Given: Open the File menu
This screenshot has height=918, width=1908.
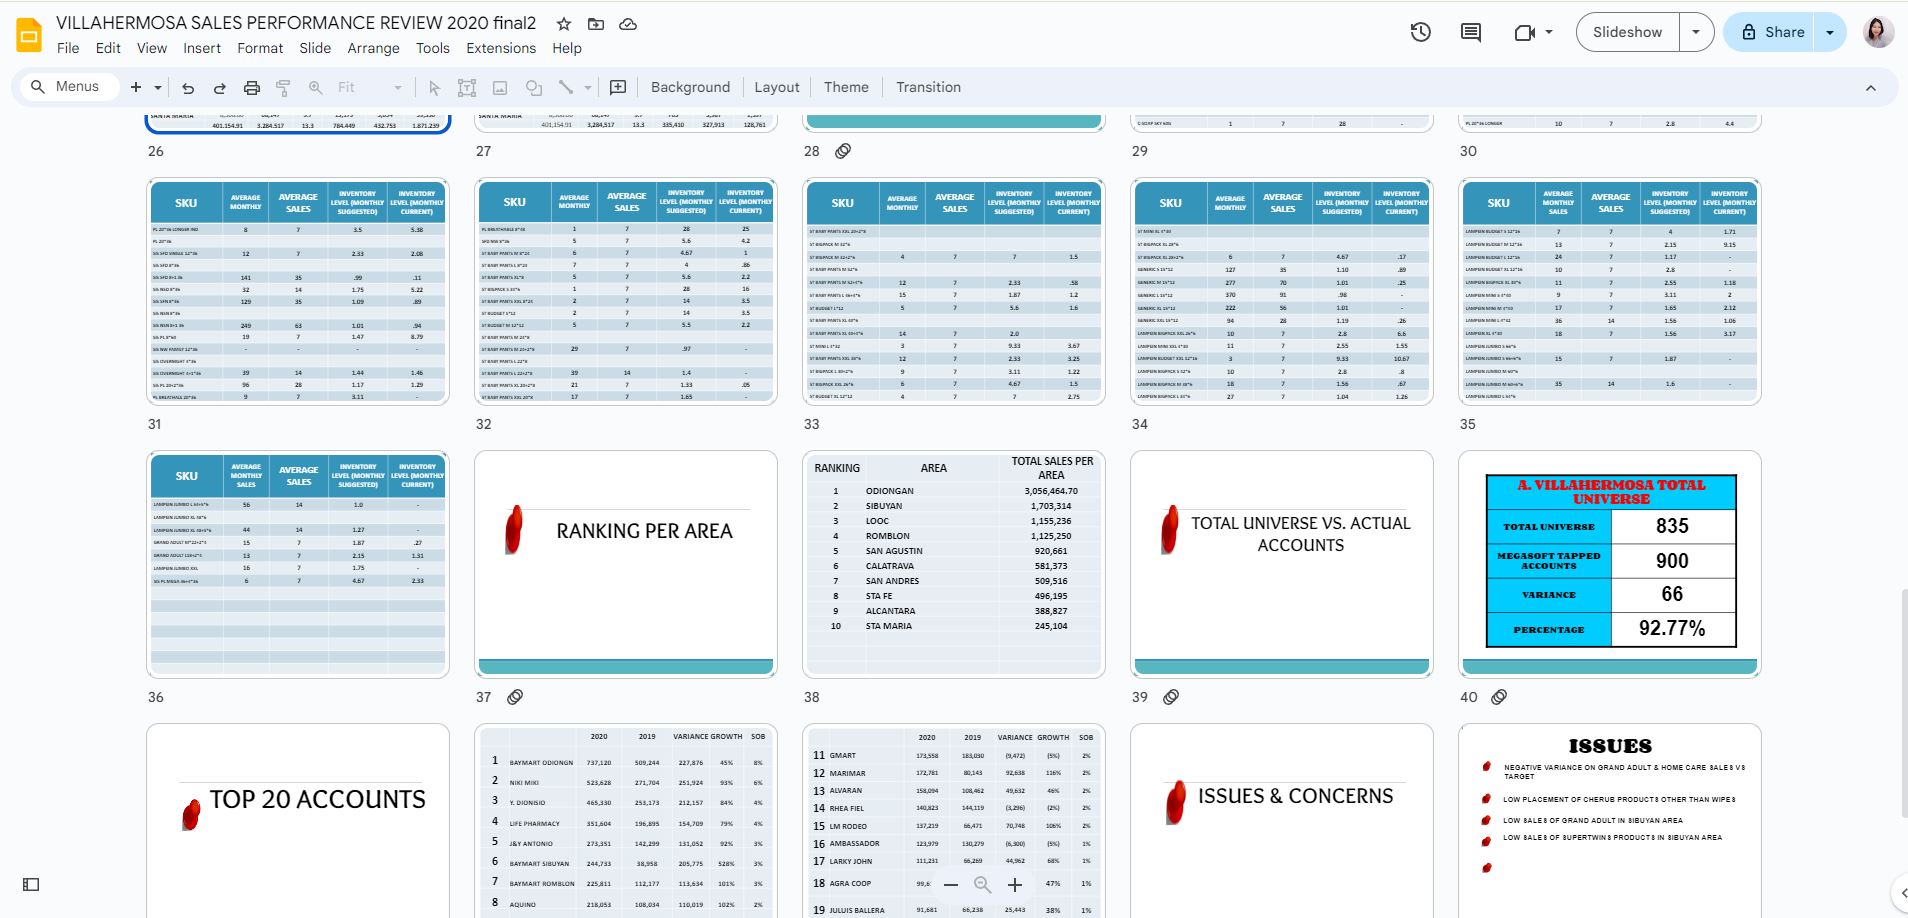Looking at the screenshot, I should 68,48.
